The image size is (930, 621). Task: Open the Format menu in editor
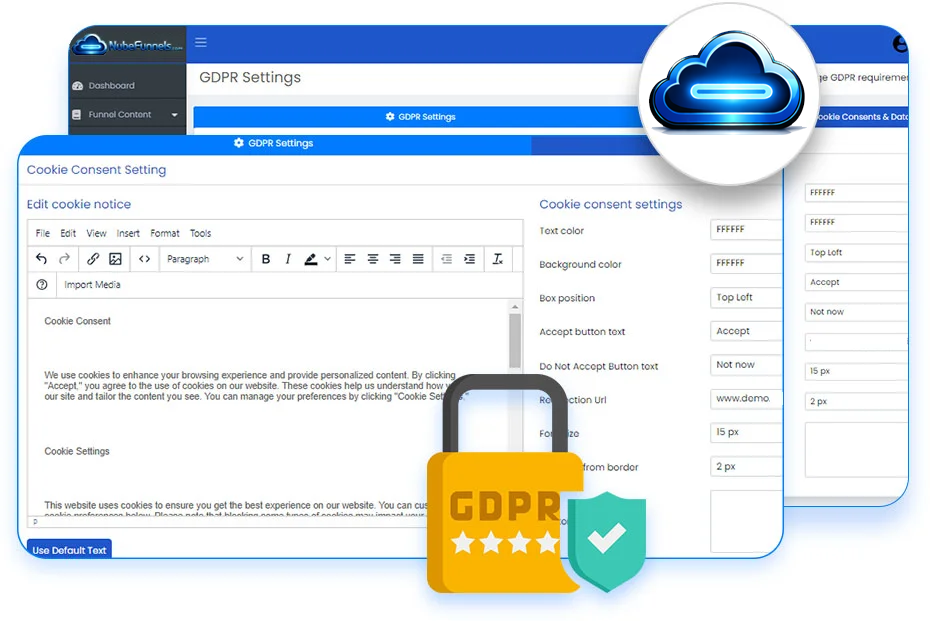click(x=165, y=233)
